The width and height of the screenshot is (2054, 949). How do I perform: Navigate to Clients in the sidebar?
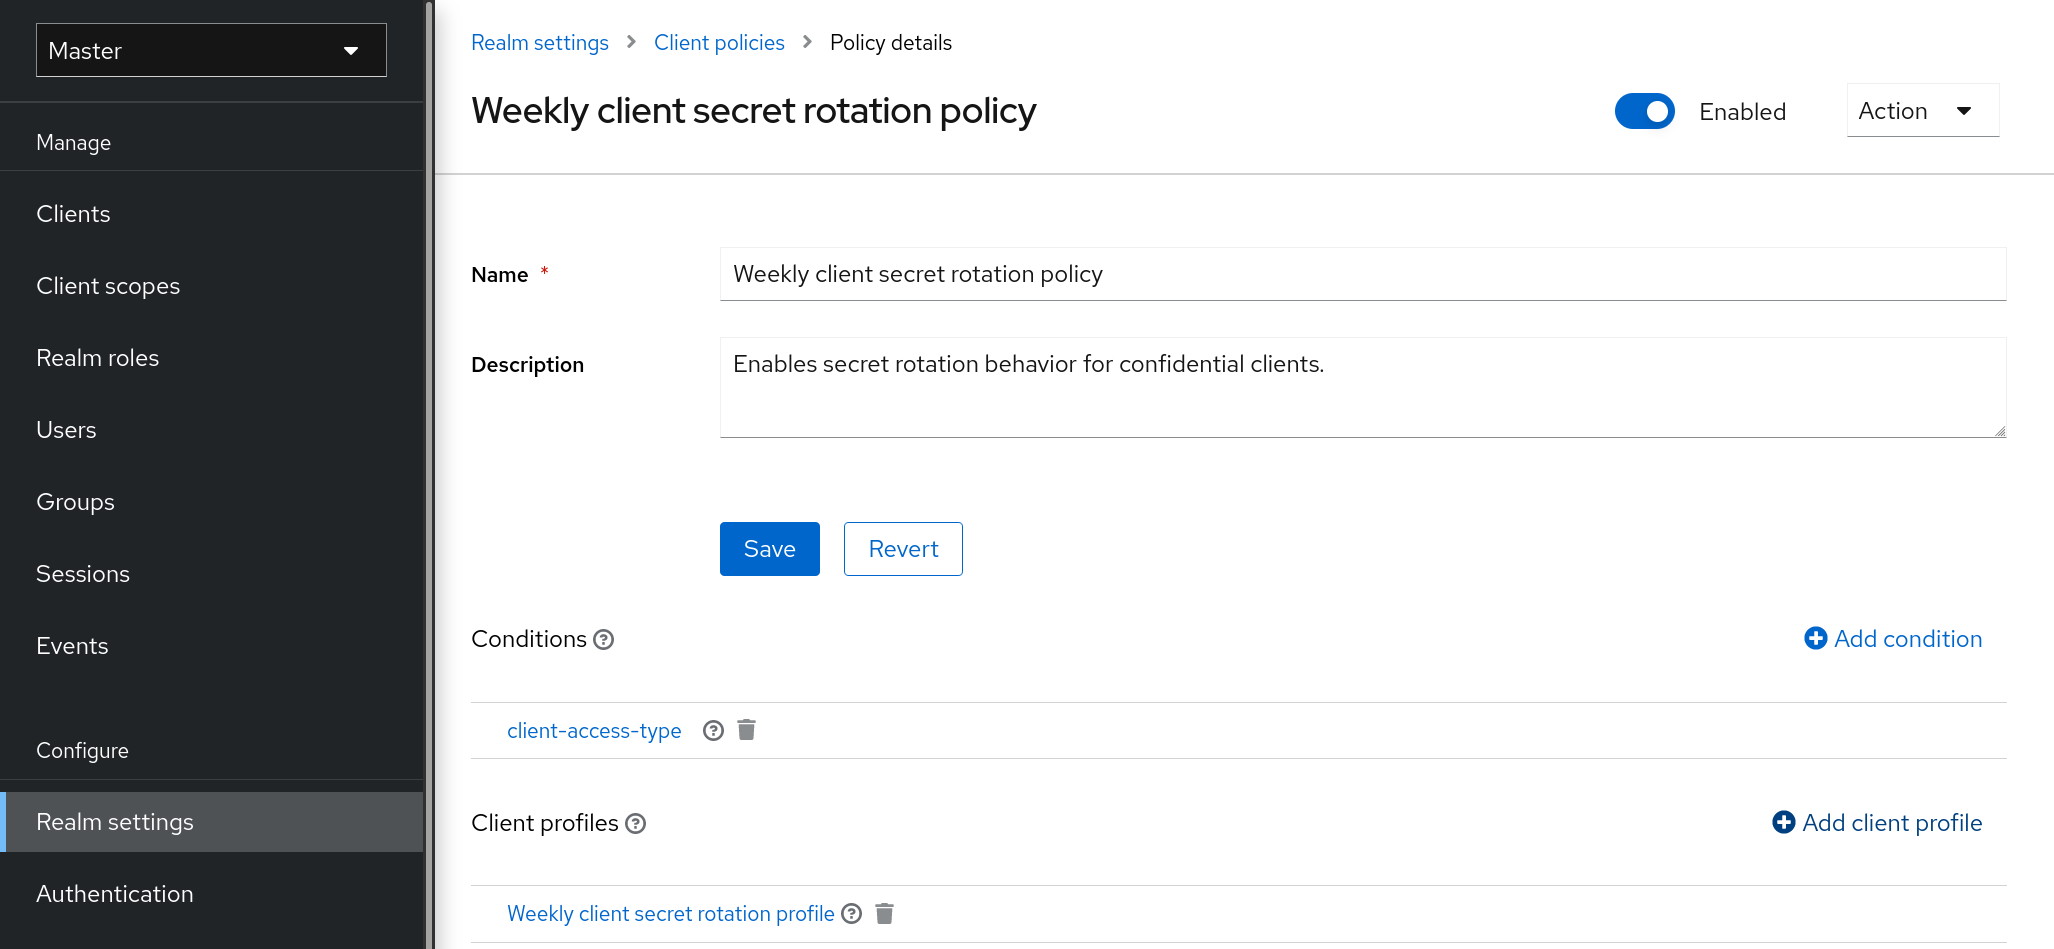coord(73,213)
